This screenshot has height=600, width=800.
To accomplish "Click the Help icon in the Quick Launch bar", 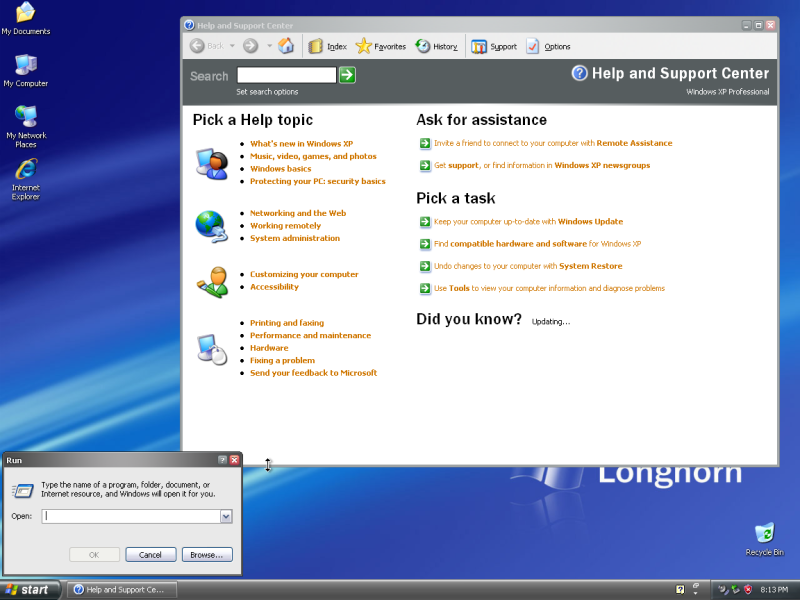I will (x=678, y=589).
